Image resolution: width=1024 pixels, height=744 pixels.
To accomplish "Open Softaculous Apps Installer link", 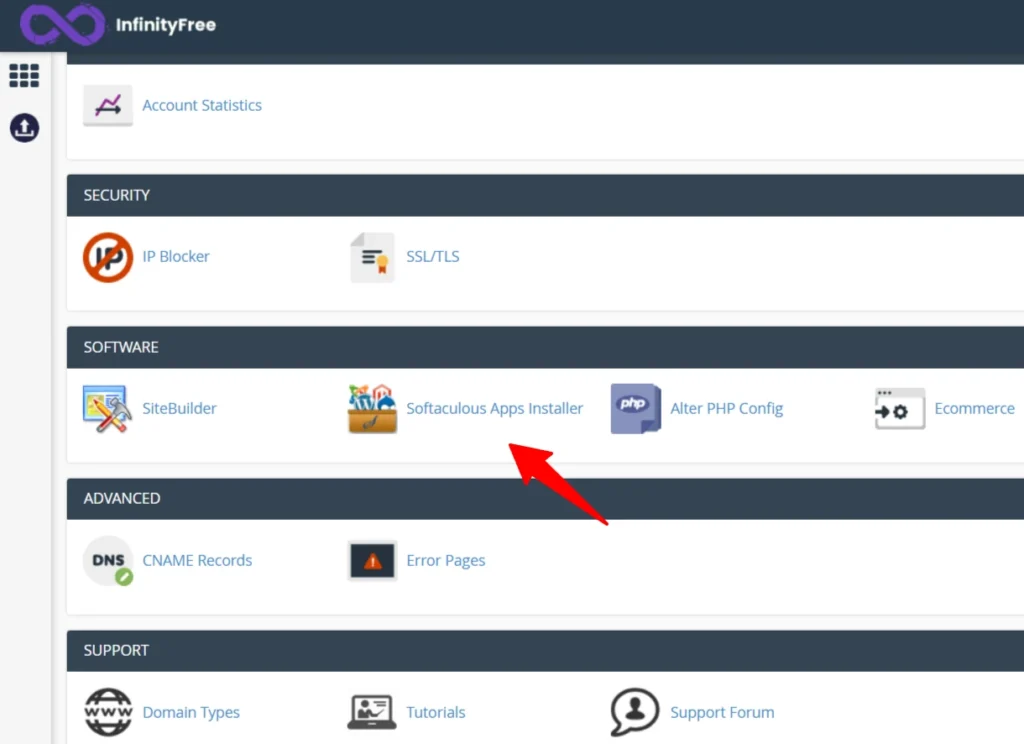I will tap(494, 408).
